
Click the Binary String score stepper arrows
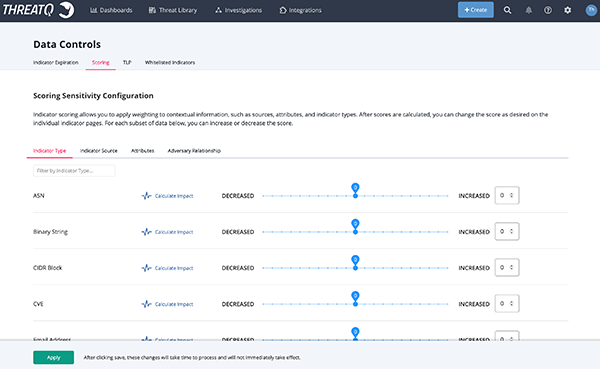[512, 231]
